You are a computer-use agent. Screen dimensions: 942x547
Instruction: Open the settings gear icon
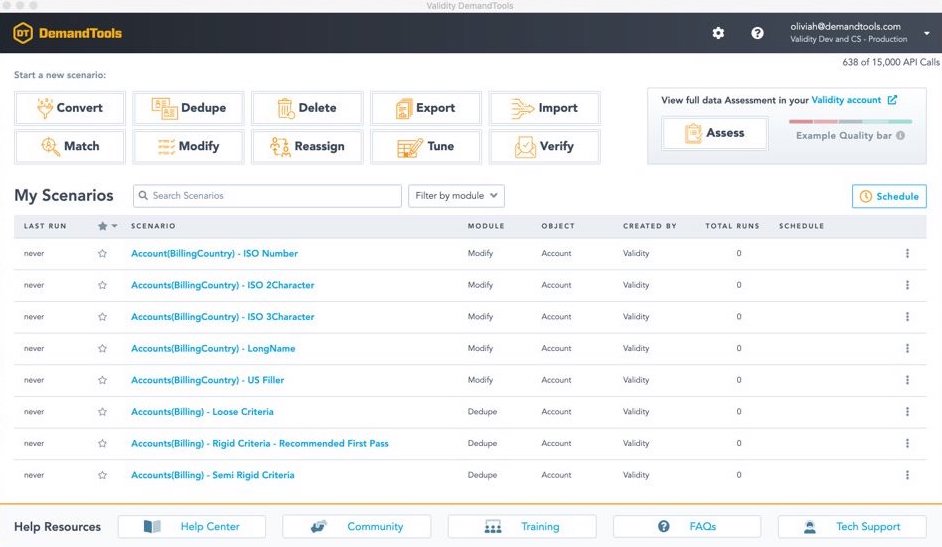coord(718,33)
